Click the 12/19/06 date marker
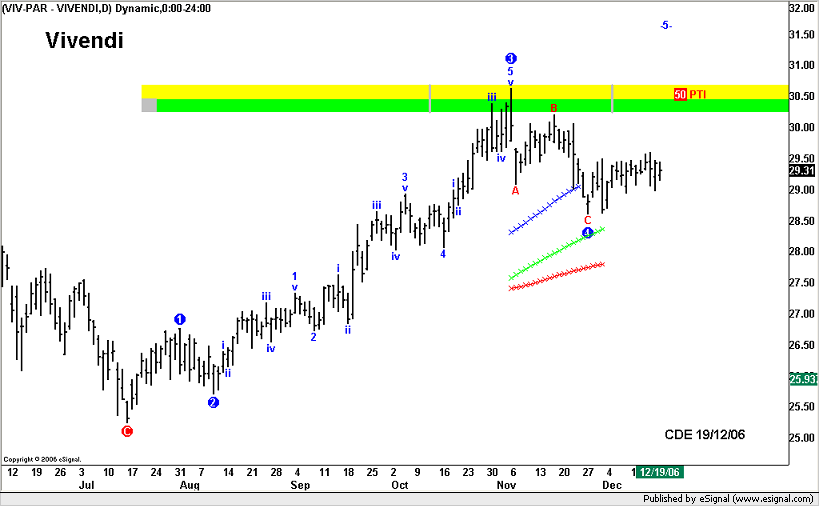Image resolution: width=819 pixels, height=506 pixels. point(661,471)
